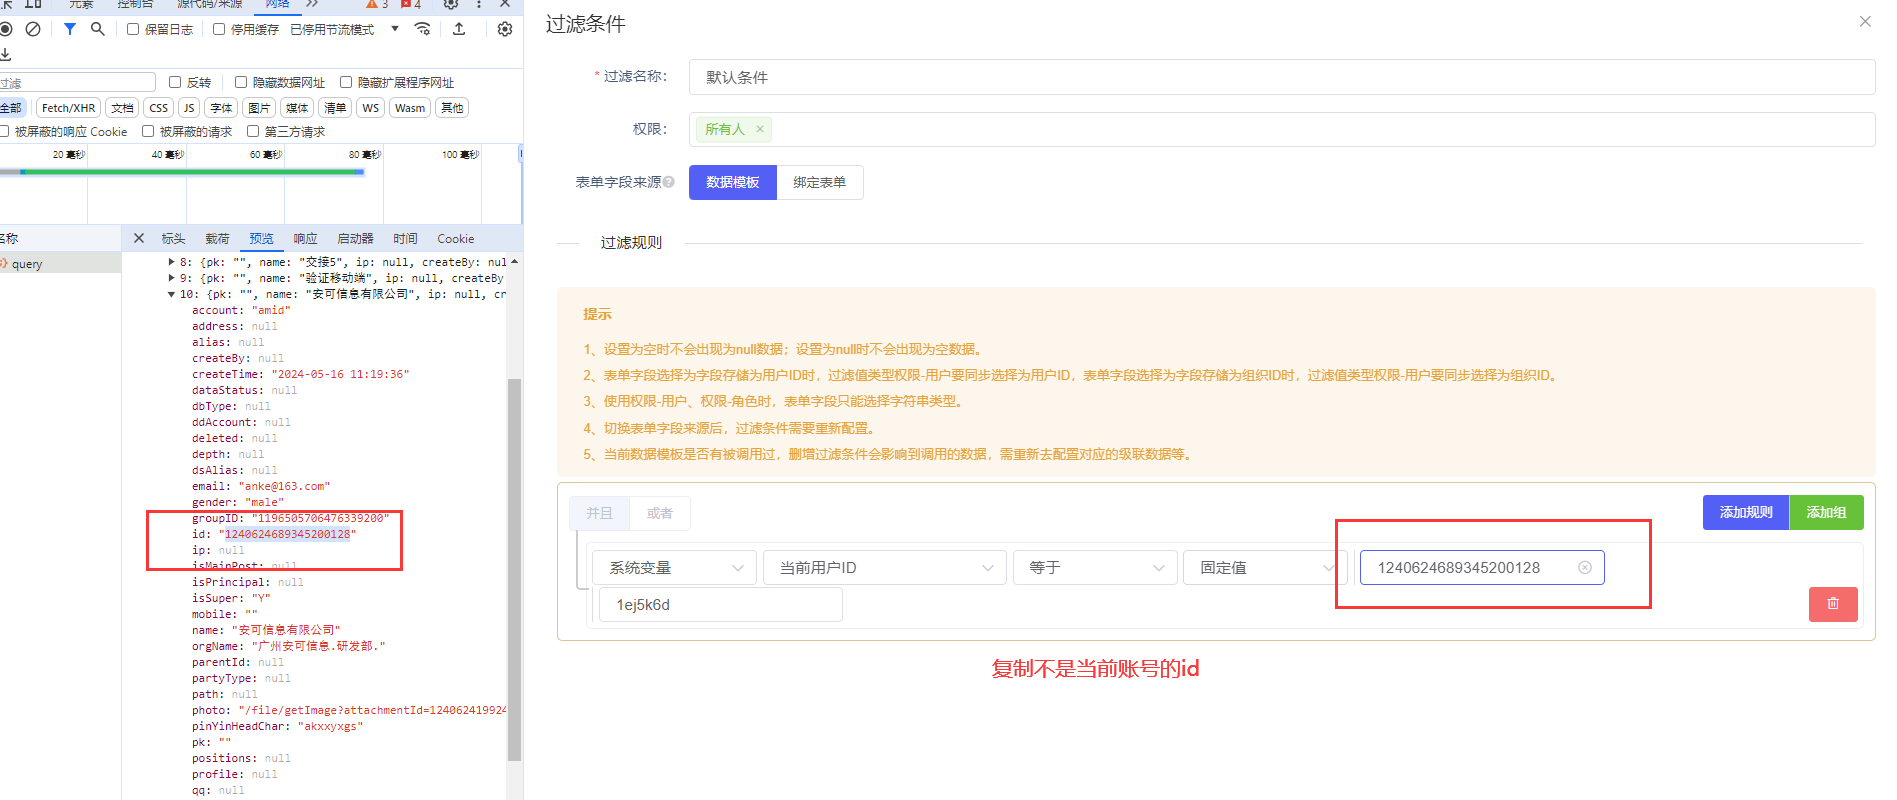Viewport: 1897px width, 800px height.
Task: Click the green 添加组 button
Action: 1826,512
